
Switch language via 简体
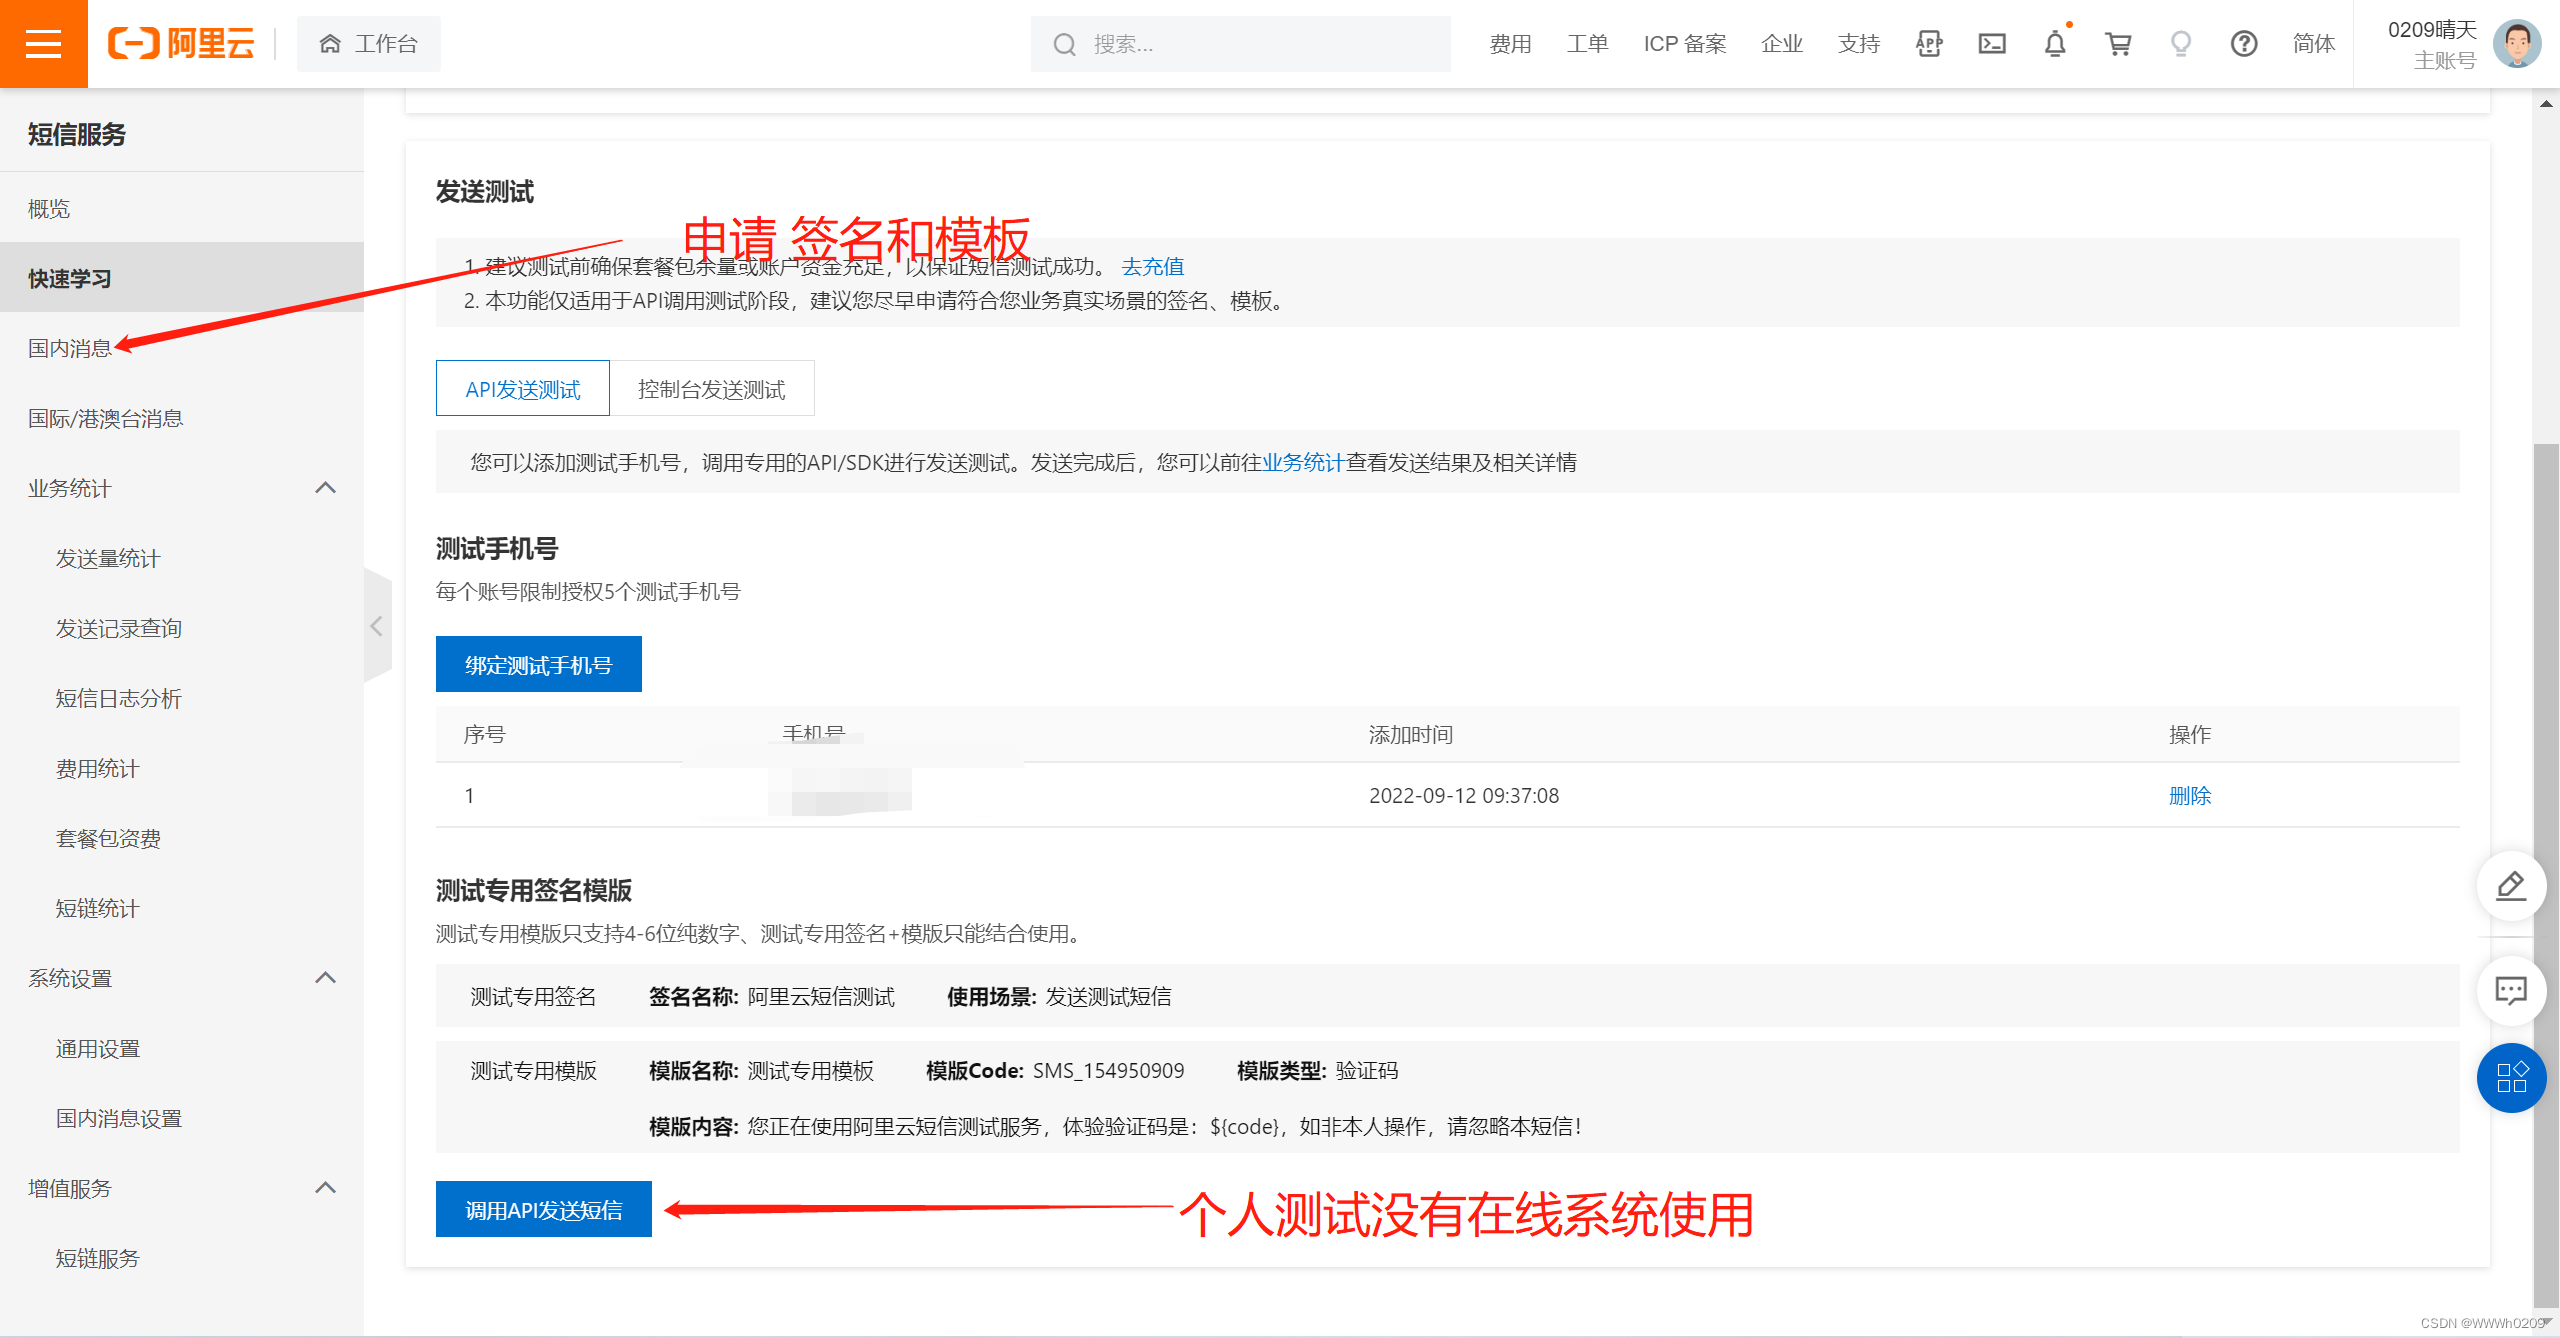coord(2314,44)
